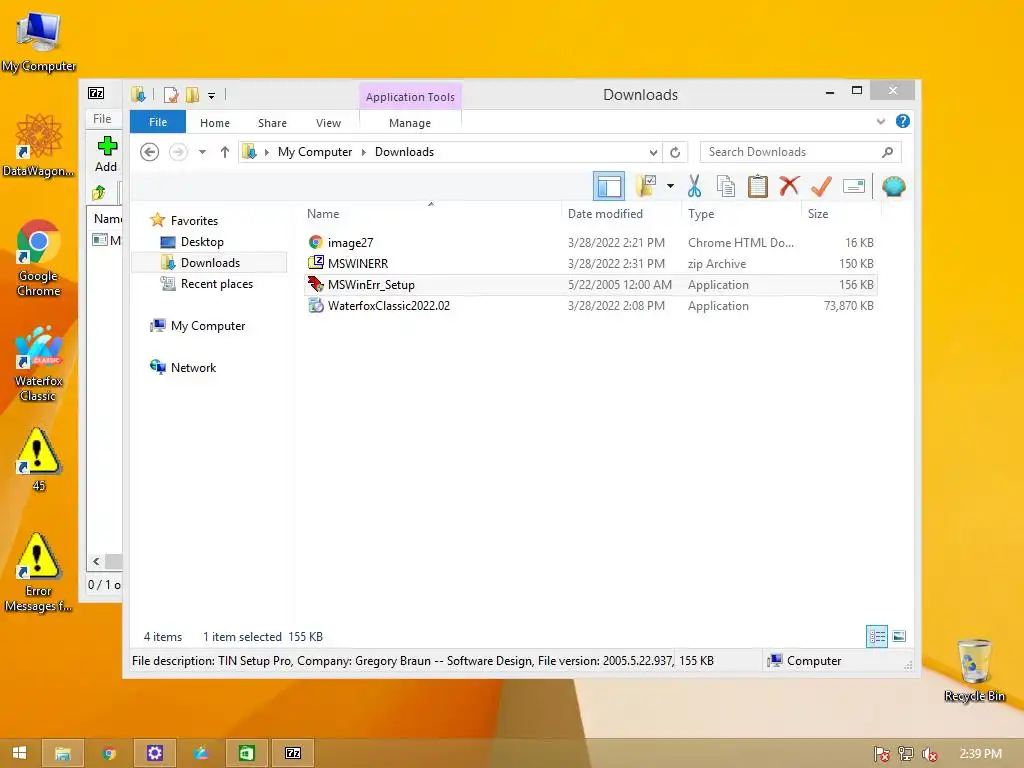The height and width of the screenshot is (768, 1024).
Task: Click the Up arrow to parent folder
Action: point(225,152)
